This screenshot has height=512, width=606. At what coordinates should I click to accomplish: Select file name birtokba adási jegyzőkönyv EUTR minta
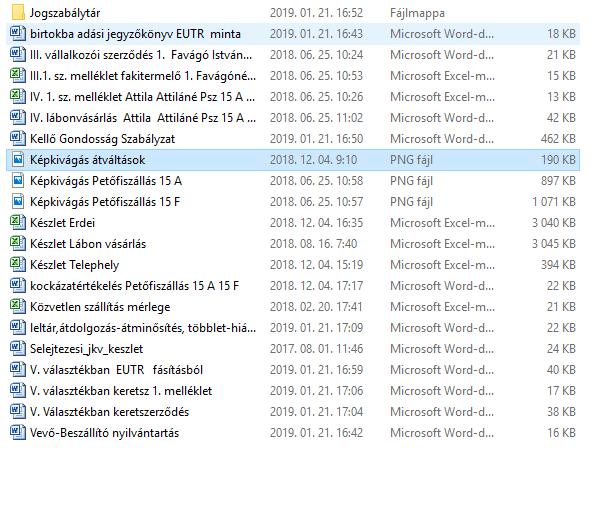135,34
